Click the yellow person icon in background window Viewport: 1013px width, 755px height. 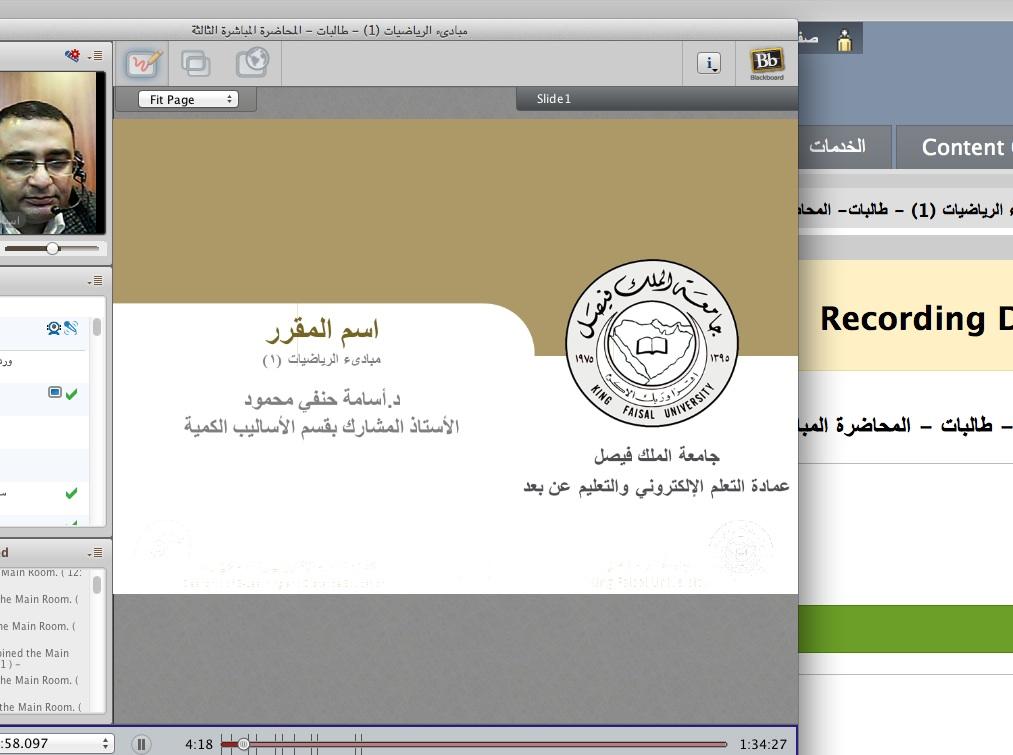tap(844, 41)
